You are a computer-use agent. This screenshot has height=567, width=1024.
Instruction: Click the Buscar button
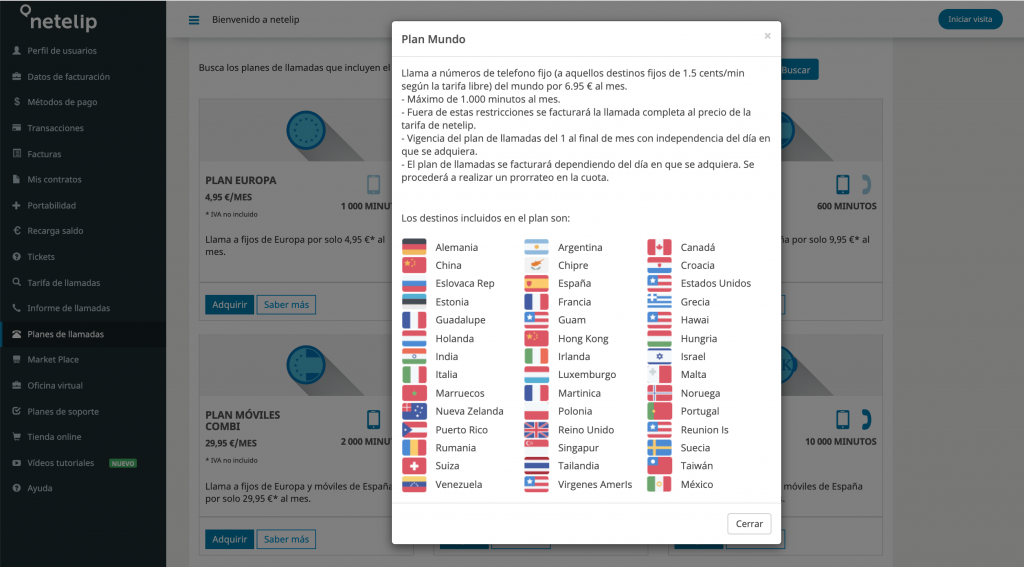point(799,70)
